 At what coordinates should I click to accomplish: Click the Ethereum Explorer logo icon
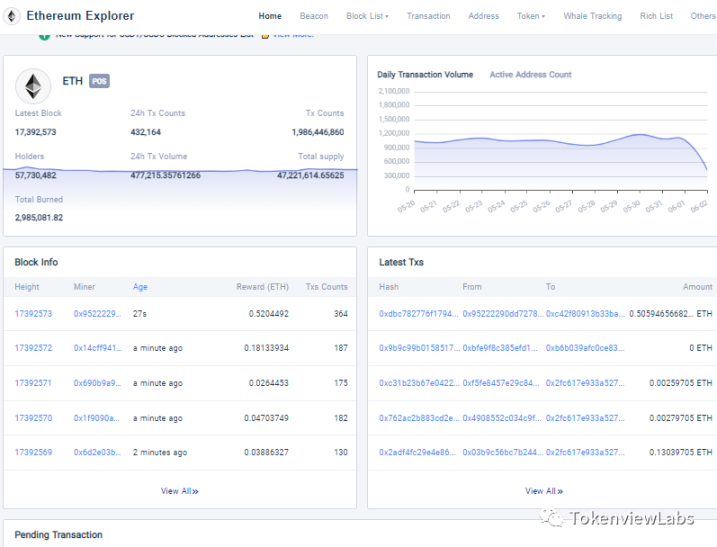pyautogui.click(x=13, y=16)
